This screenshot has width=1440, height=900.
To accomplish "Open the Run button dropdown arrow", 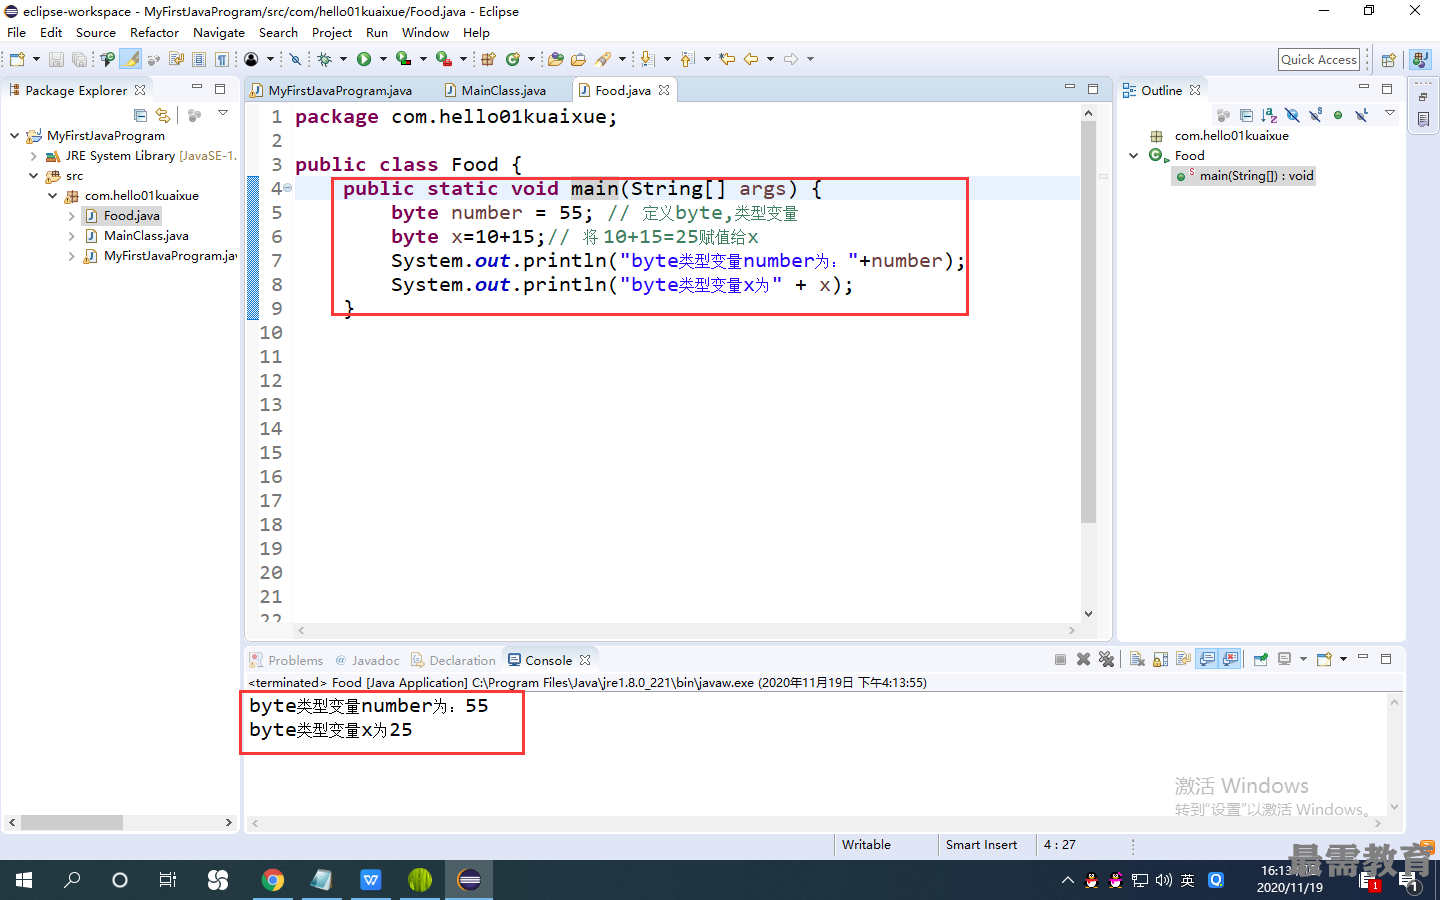I will (383, 59).
